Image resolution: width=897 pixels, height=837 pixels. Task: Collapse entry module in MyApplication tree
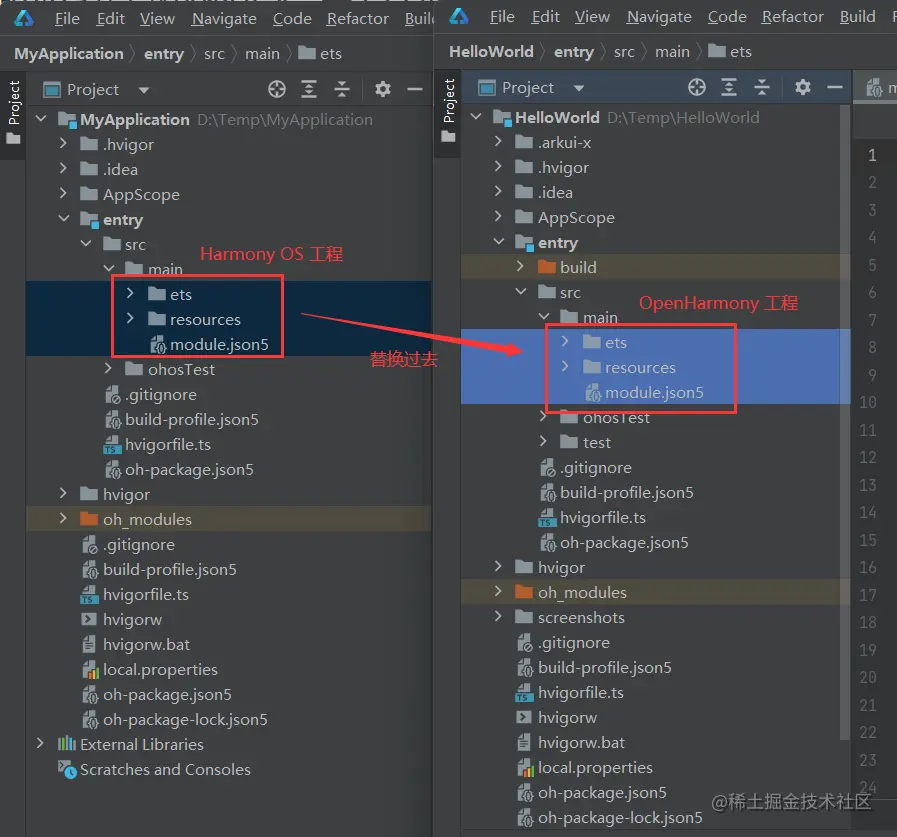63,219
